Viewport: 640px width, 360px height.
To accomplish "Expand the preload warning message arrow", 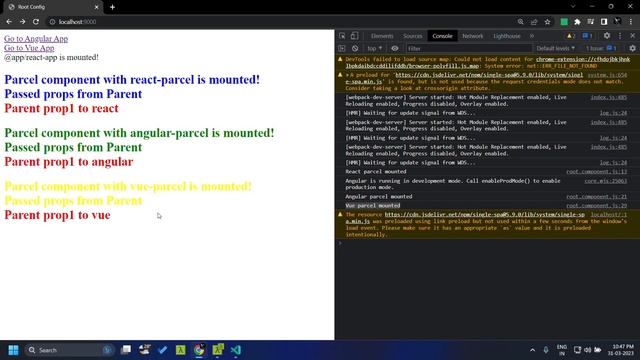I will pyautogui.click(x=347, y=75).
